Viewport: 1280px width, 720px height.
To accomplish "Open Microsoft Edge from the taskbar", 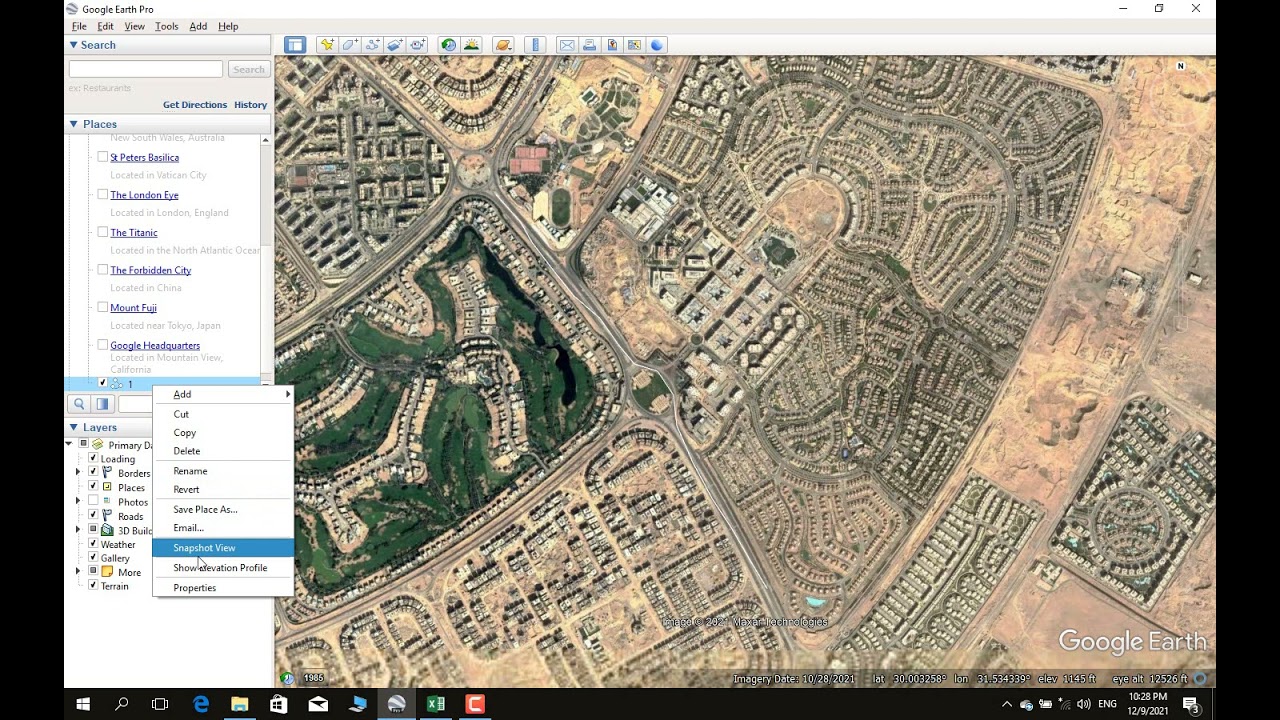I will 200,704.
